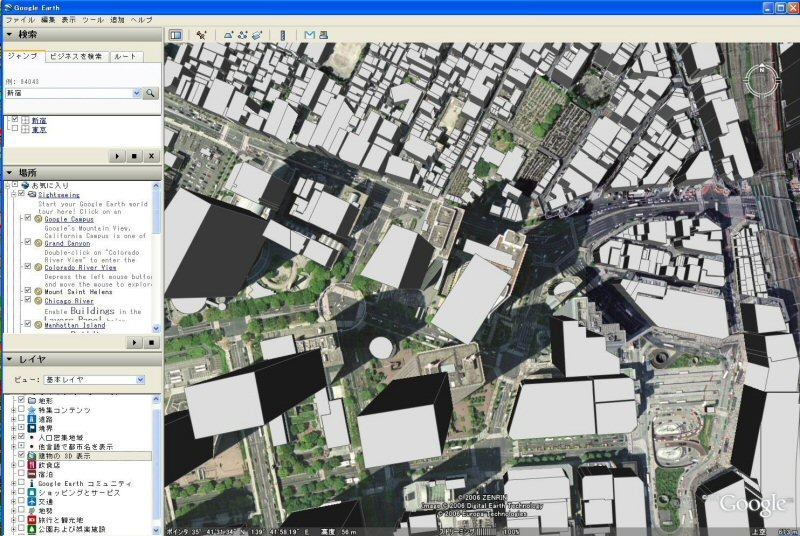
Task: Open the ツール menu
Action: [93, 20]
